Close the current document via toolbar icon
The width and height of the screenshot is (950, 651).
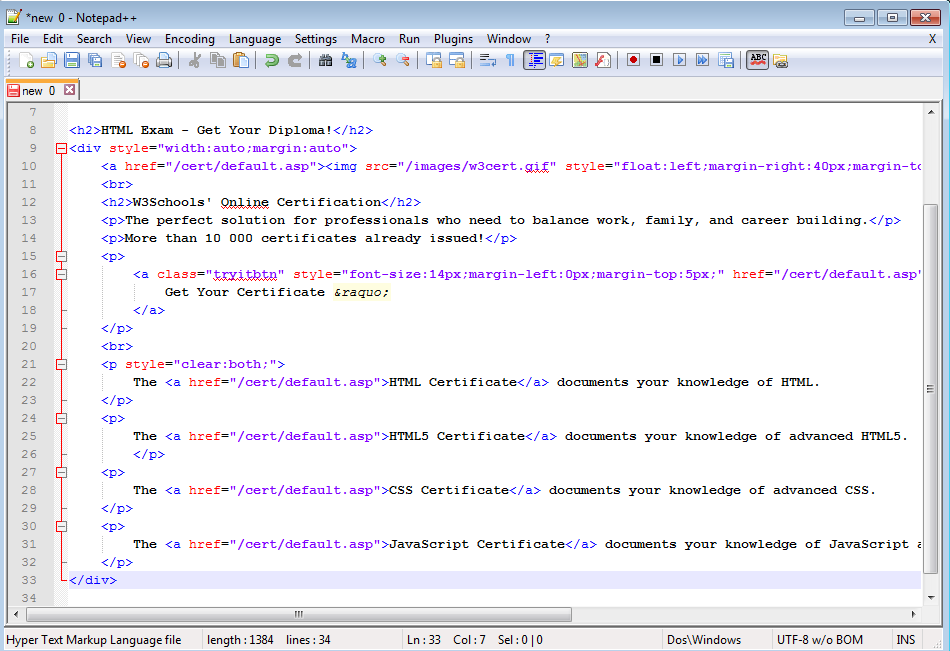pos(119,60)
